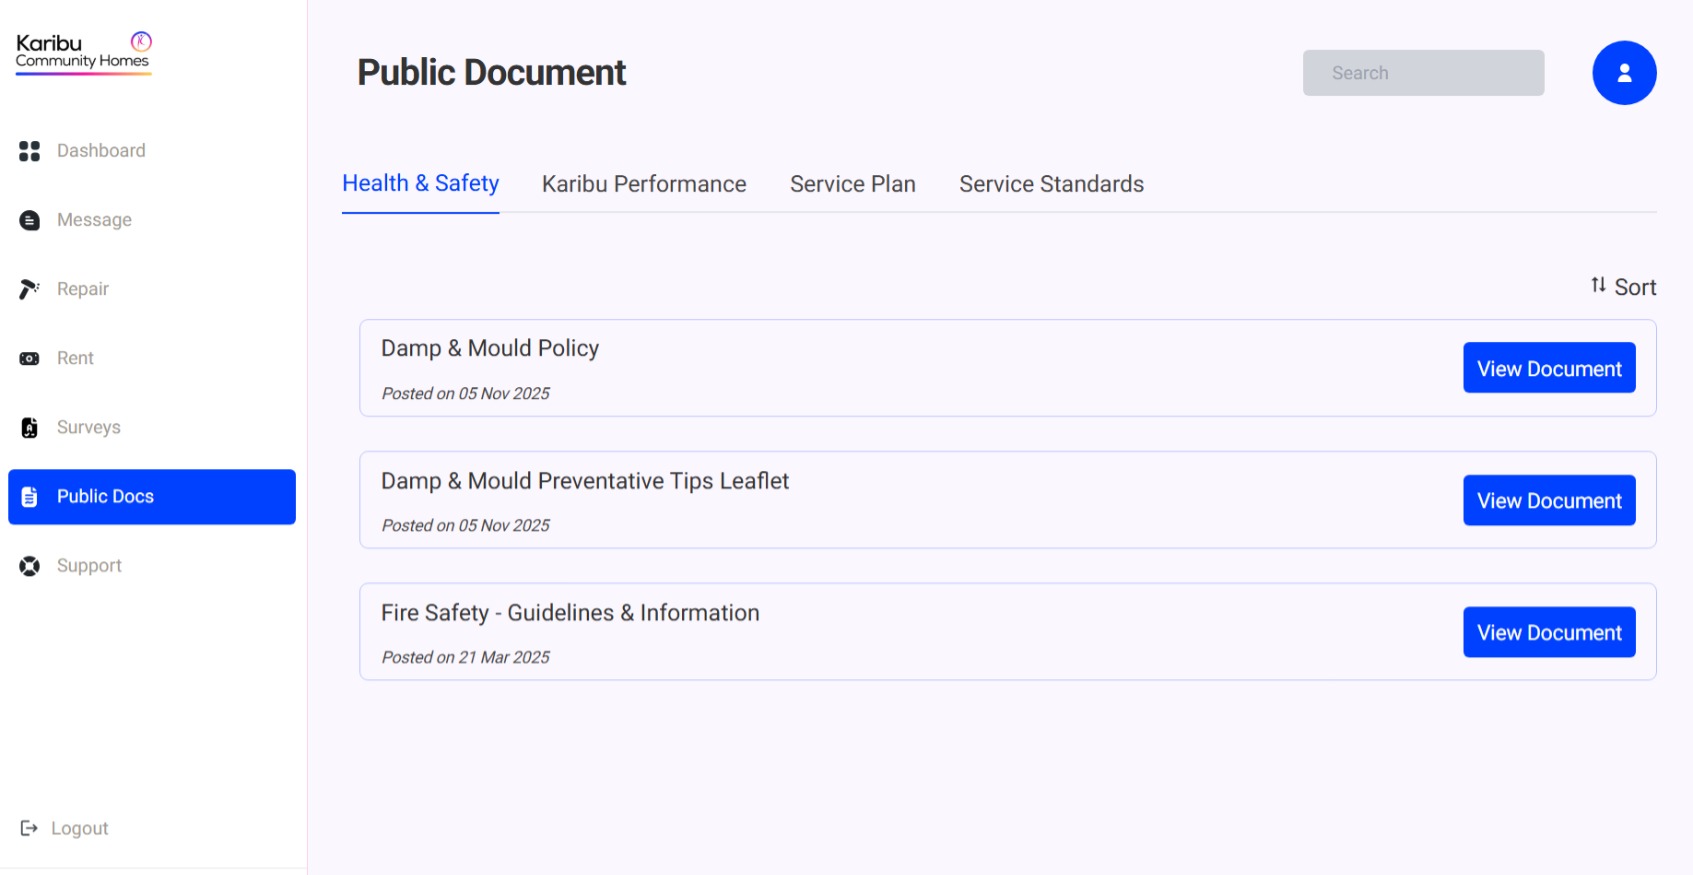Viewport: 1693px width, 875px height.
Task: Click the Surveys clipboard icon
Action: point(30,428)
